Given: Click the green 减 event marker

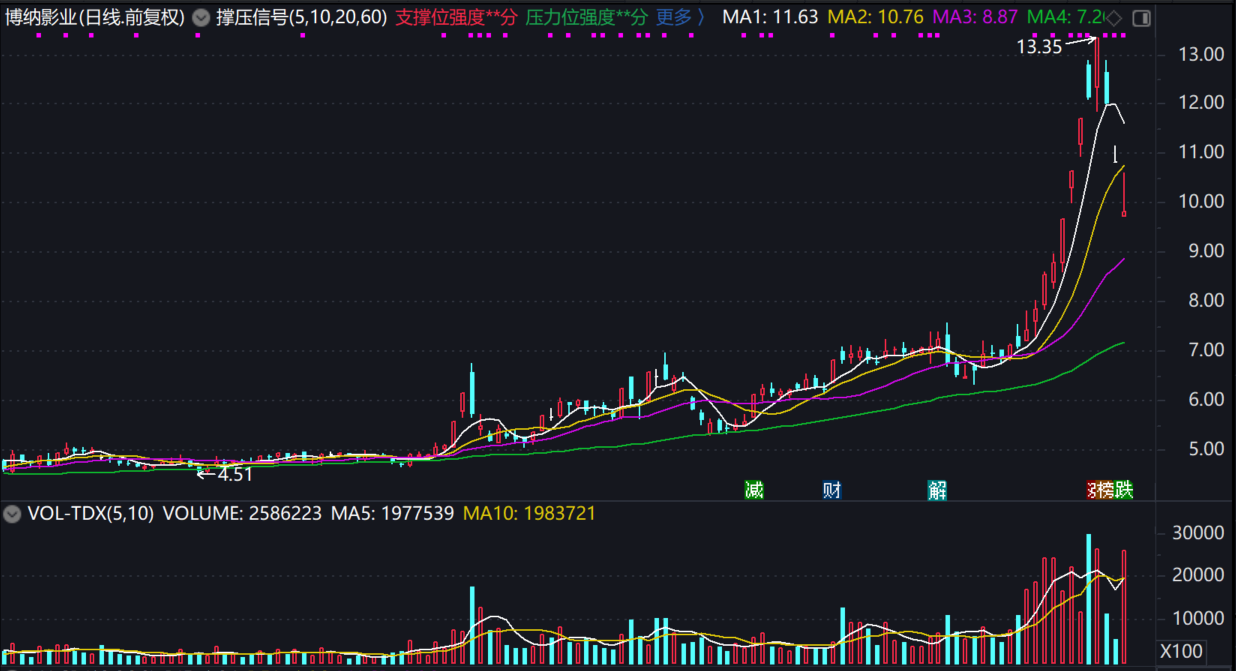Looking at the screenshot, I should pyautogui.click(x=753, y=490).
